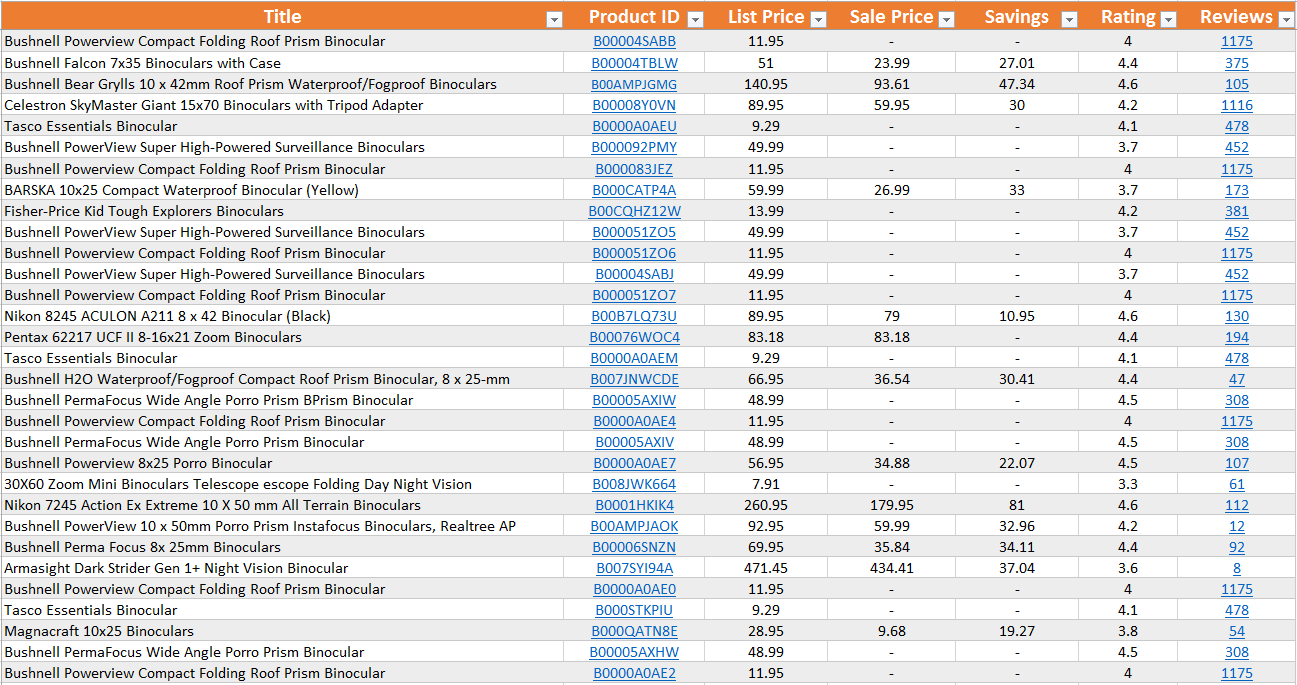Open product link B008JWK664
This screenshot has width=1297, height=685.
[635, 484]
